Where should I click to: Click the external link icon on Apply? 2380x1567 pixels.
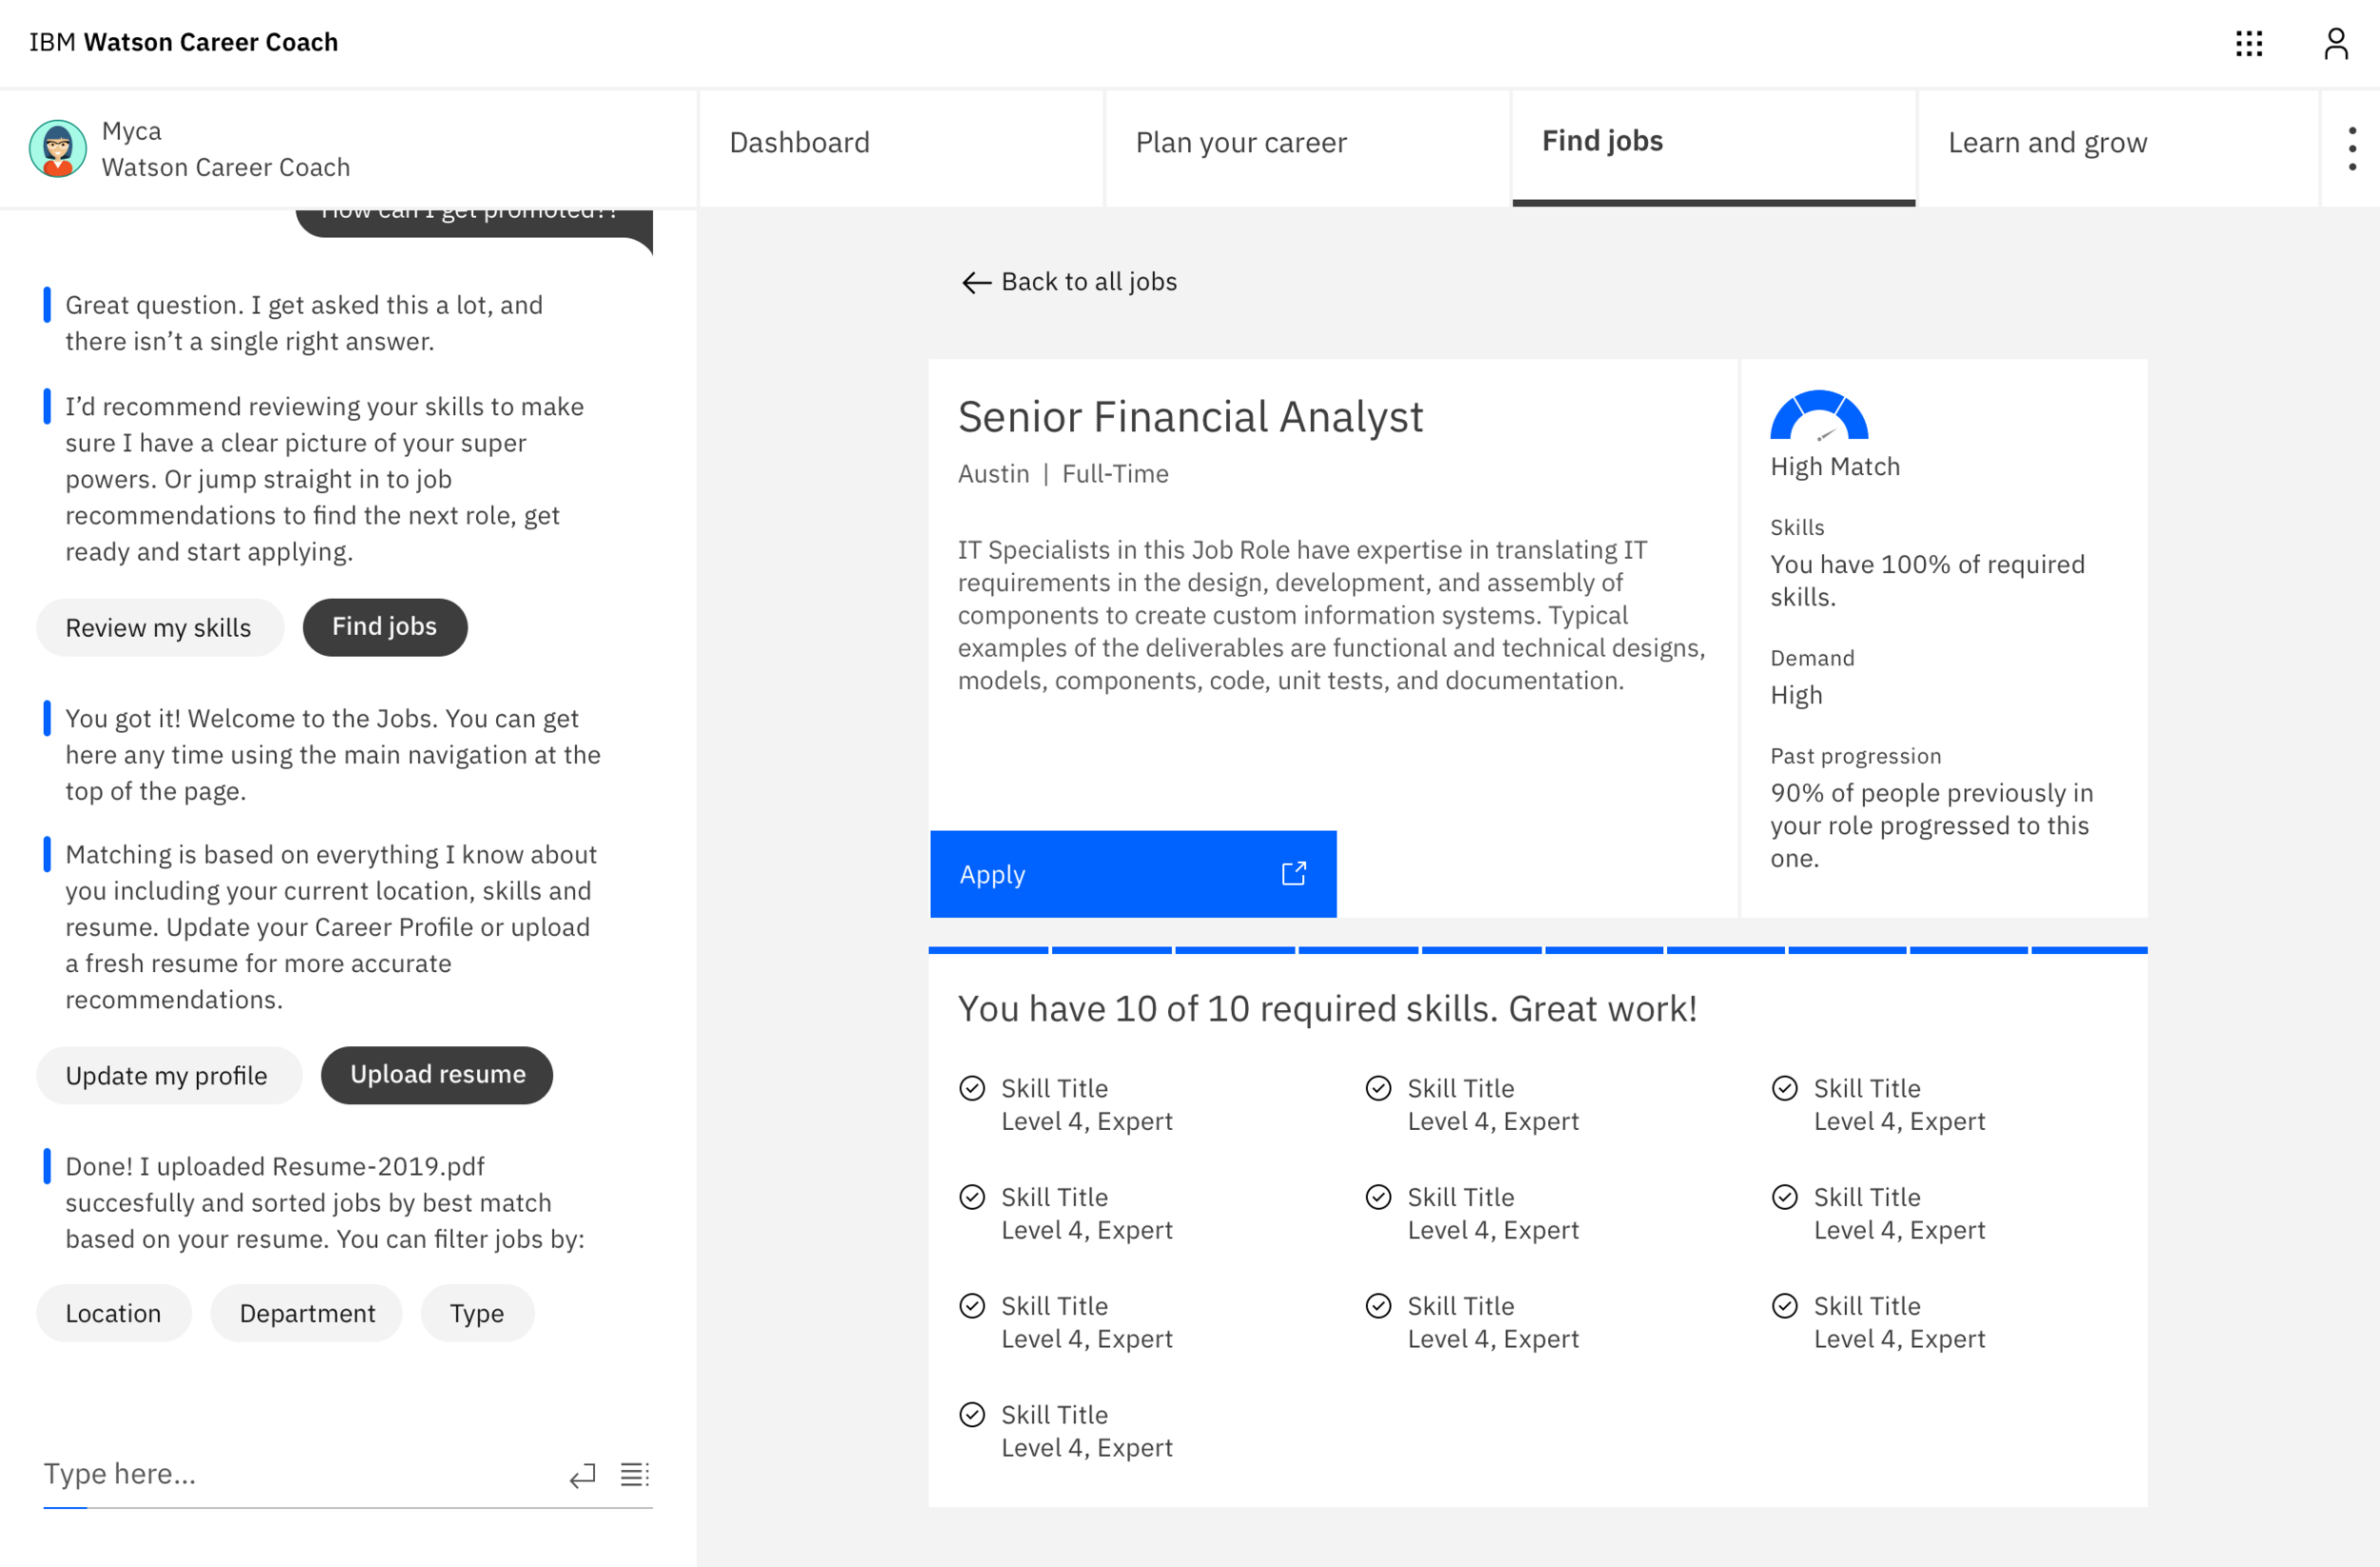(x=1293, y=874)
